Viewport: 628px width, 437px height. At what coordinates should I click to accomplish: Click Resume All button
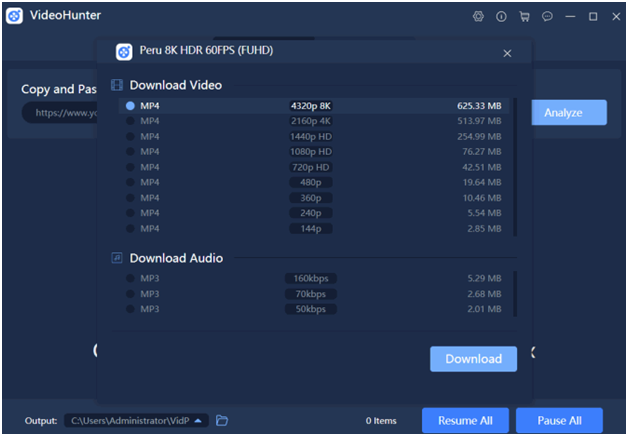[x=465, y=421]
